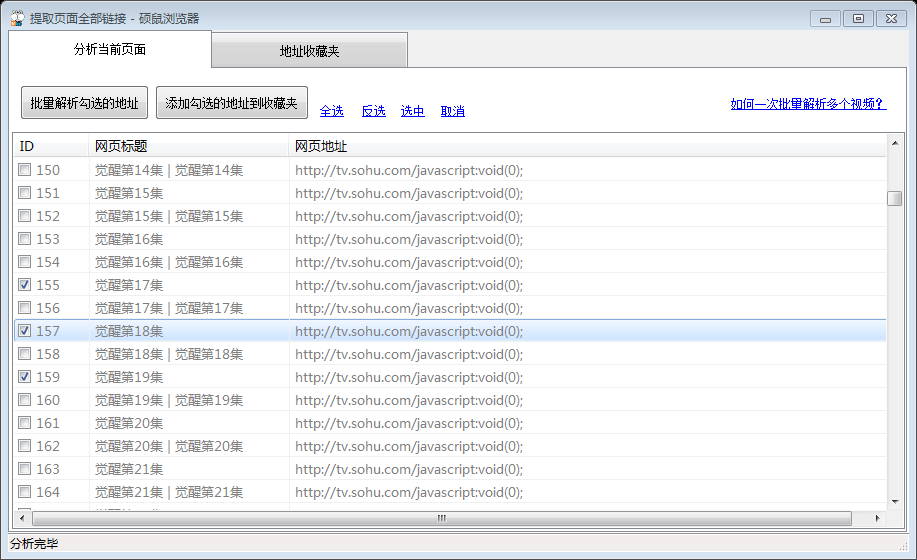The height and width of the screenshot is (560, 917).
Task: Click 添加勾选的地址到收藏夹 button
Action: 232,103
